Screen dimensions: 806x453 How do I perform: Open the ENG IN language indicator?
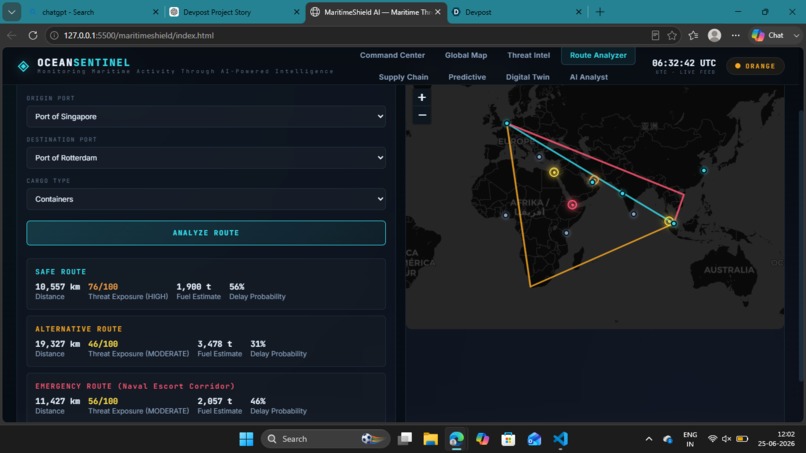(690, 439)
